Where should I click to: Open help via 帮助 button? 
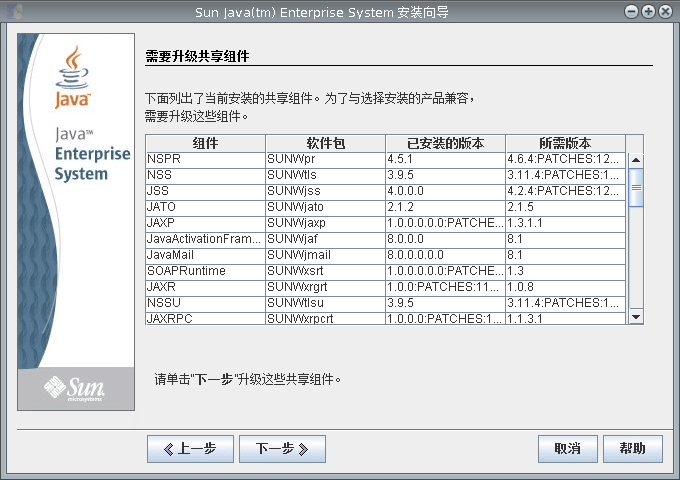click(x=633, y=449)
